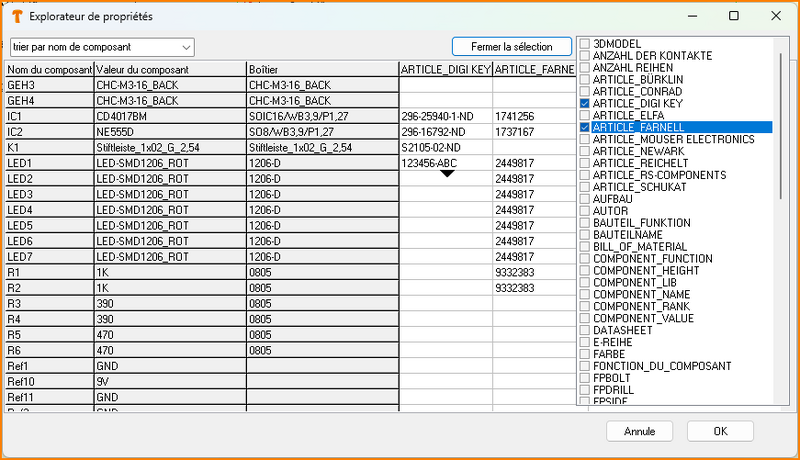The image size is (800, 460).
Task: Uncheck the ARTICLE_FARNELL checkbox
Action: coord(585,127)
